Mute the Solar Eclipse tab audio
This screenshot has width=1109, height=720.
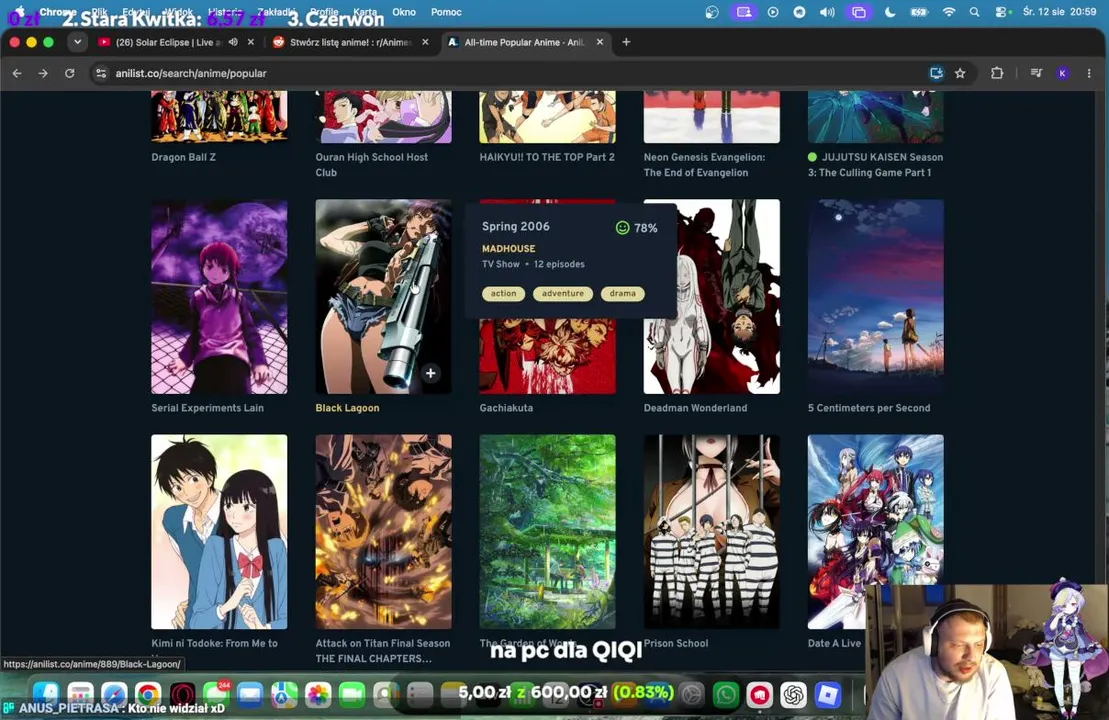pyautogui.click(x=233, y=42)
